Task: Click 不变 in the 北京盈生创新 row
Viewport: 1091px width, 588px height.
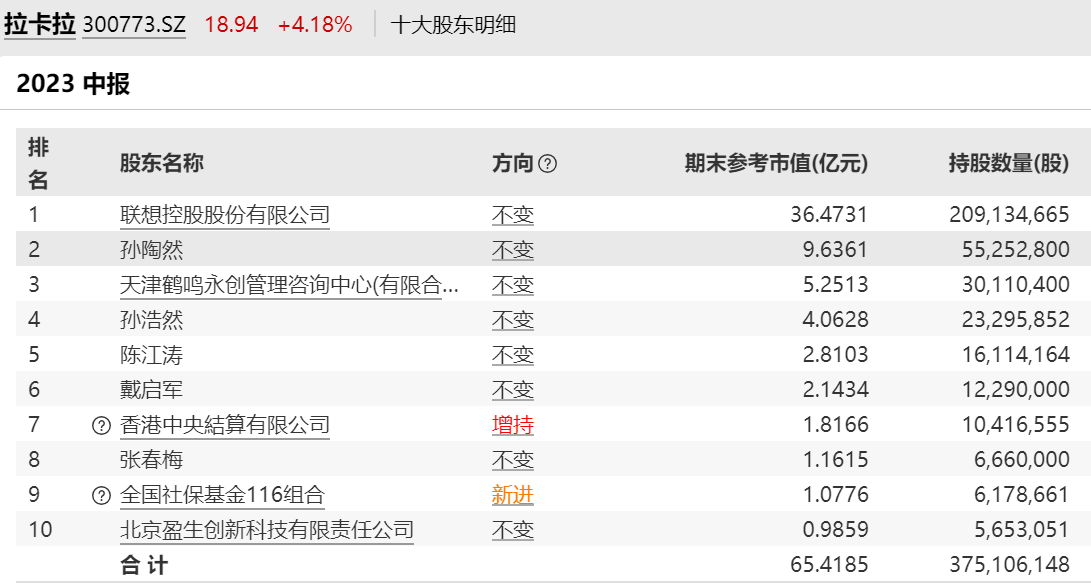Action: (x=513, y=530)
